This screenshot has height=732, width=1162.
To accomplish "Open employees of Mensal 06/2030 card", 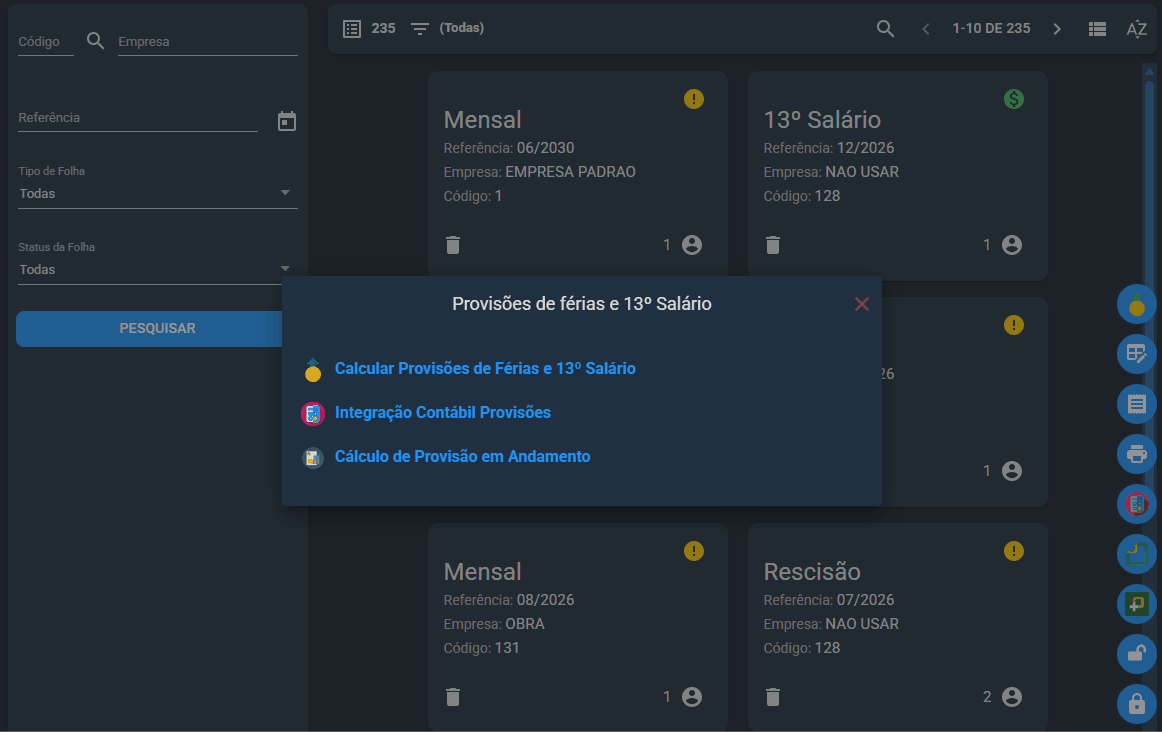I will (x=691, y=245).
